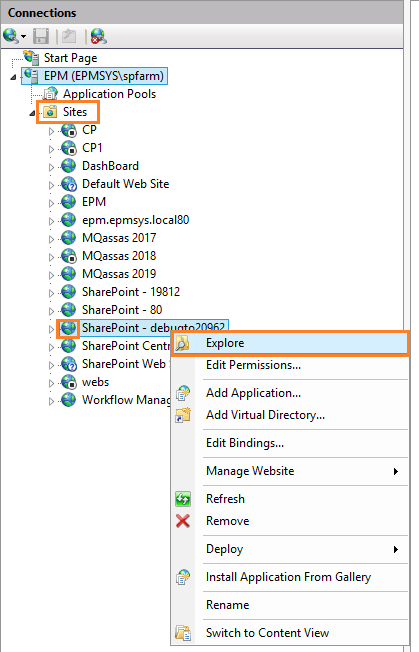Click the stopped CP site globe icon

click(x=69, y=130)
